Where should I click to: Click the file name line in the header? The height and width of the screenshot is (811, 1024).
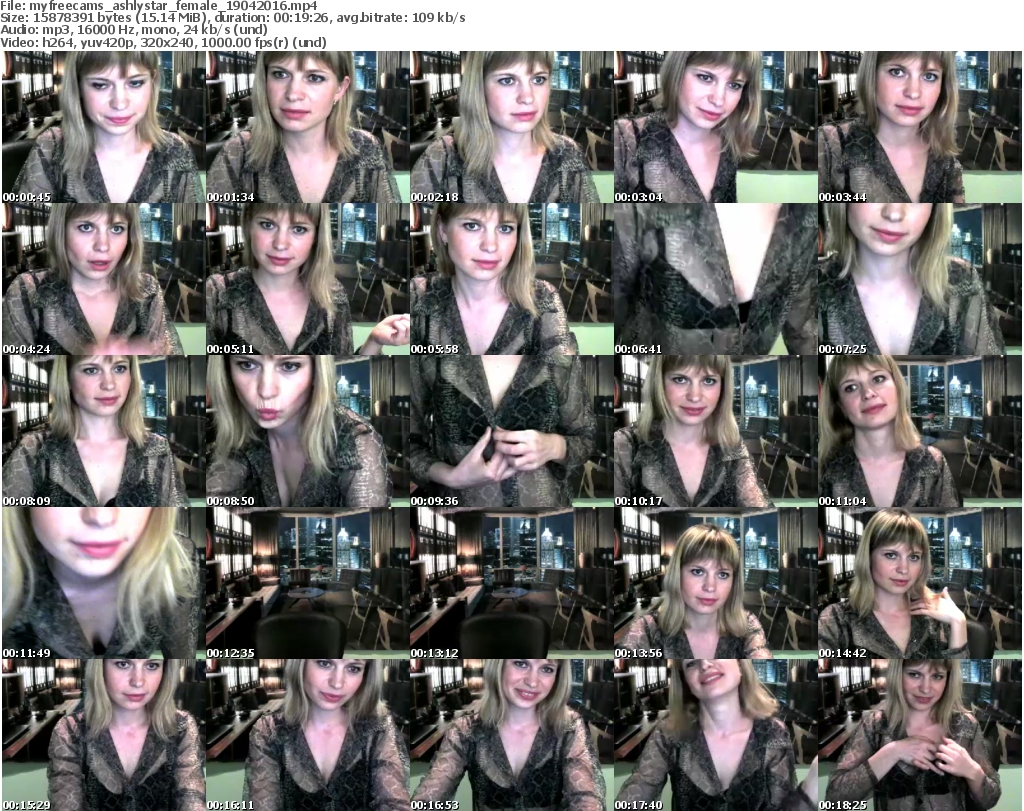159,6
